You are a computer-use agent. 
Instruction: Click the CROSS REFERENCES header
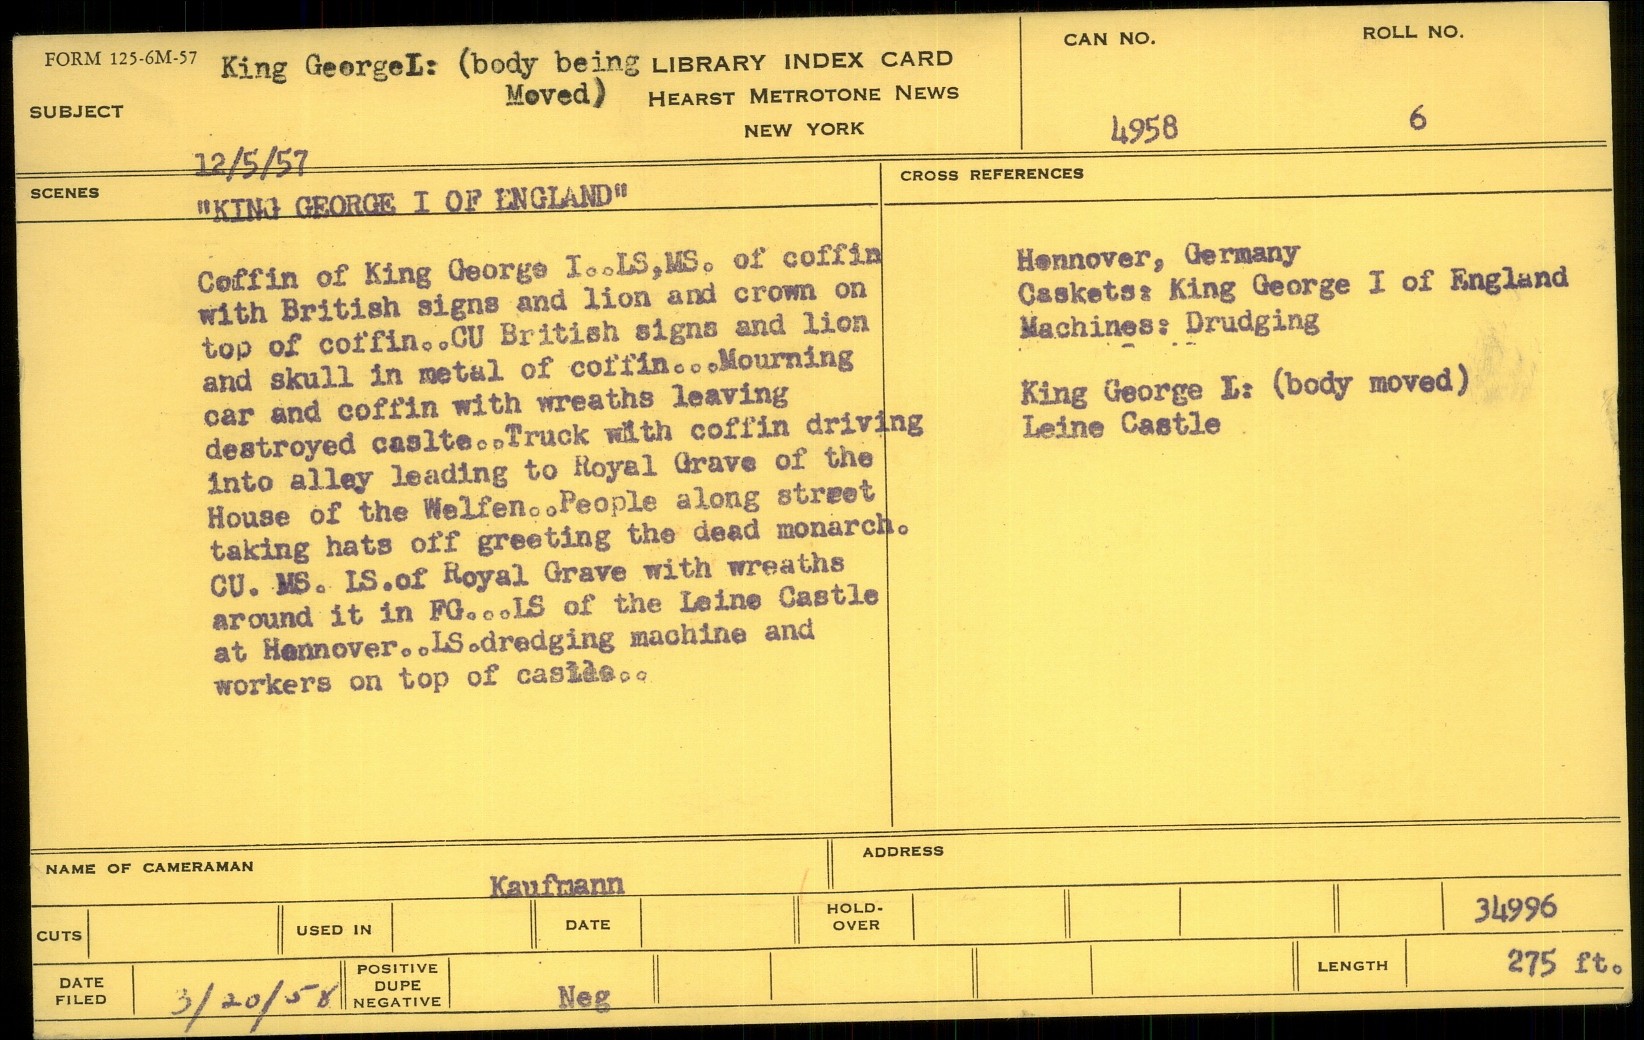pyautogui.click(x=991, y=174)
